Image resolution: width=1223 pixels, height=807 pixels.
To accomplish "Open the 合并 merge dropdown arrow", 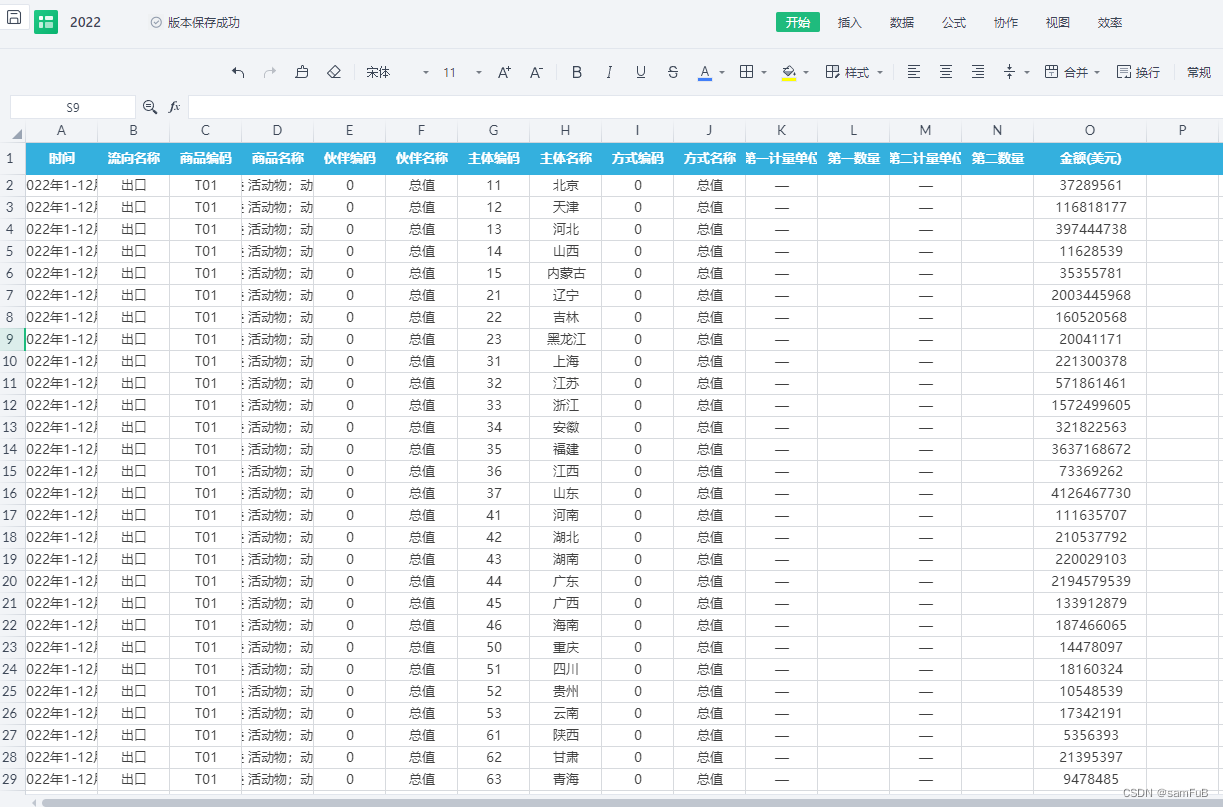I will [1097, 72].
